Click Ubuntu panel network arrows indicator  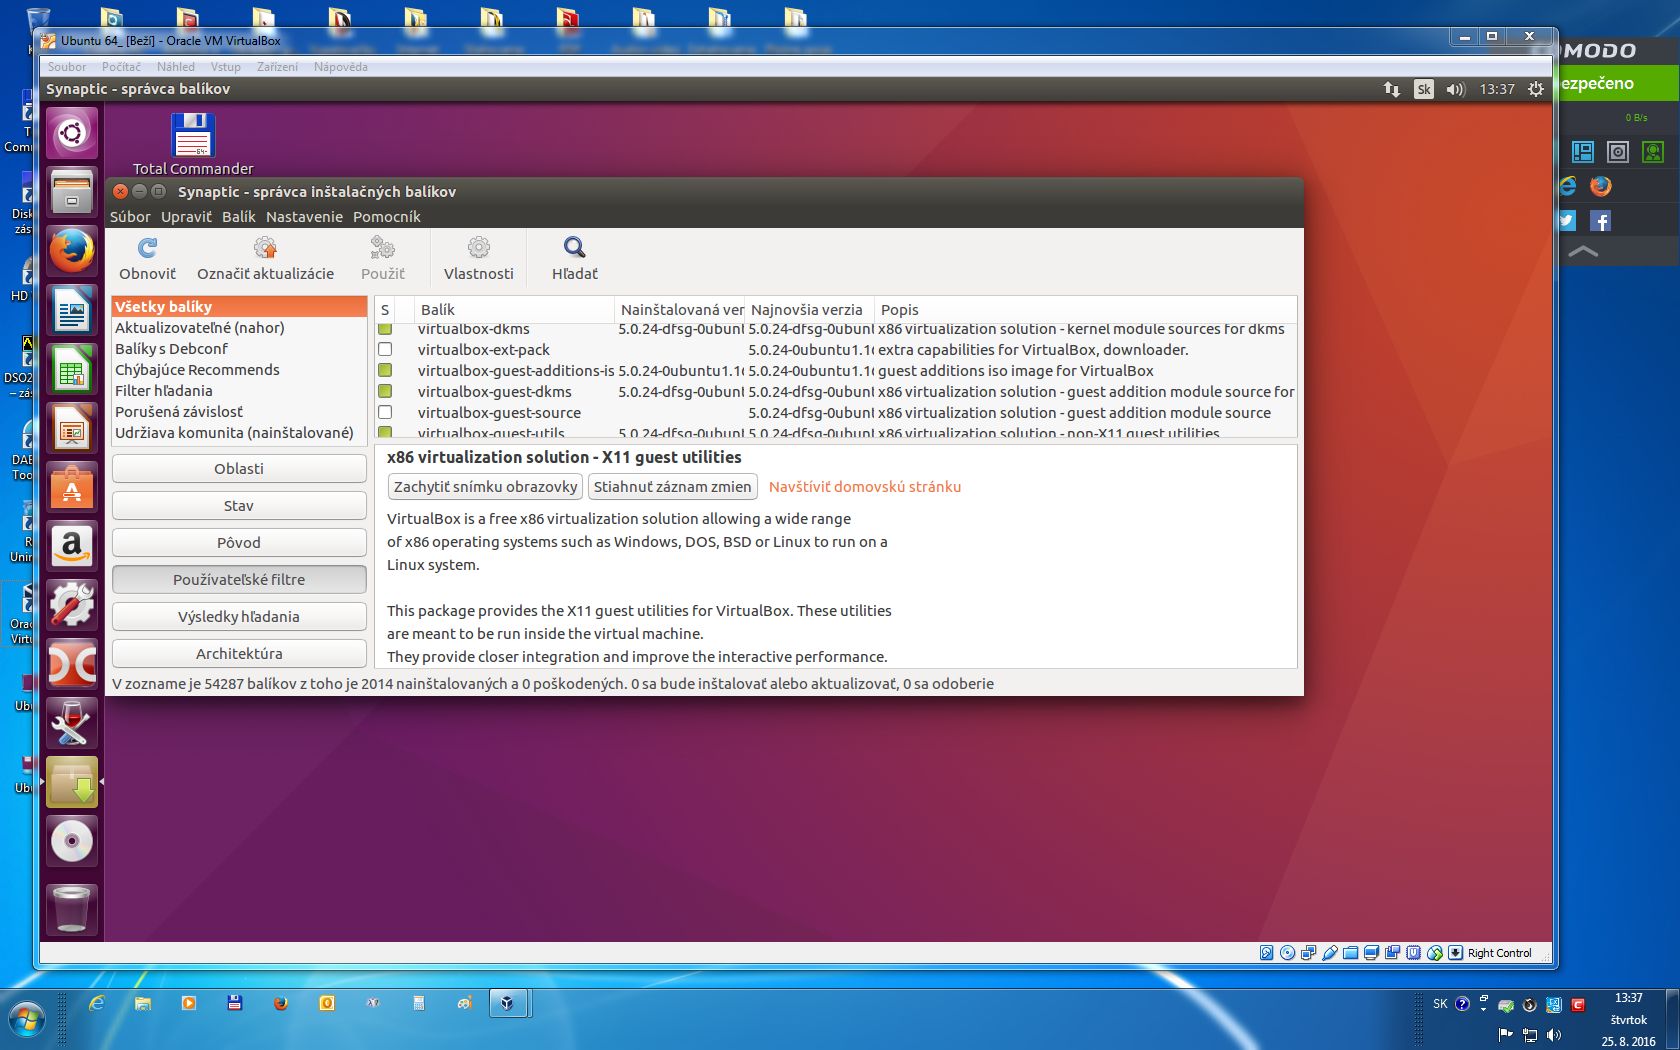(1391, 89)
